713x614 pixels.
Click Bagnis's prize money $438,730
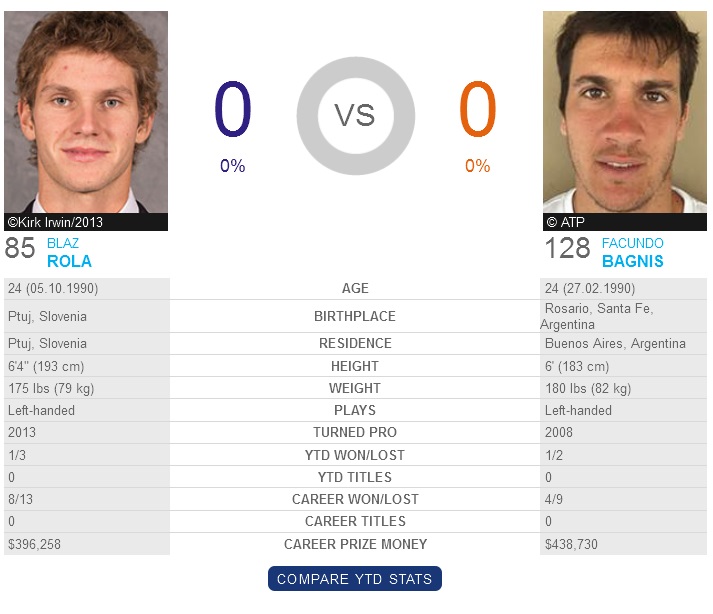571,544
